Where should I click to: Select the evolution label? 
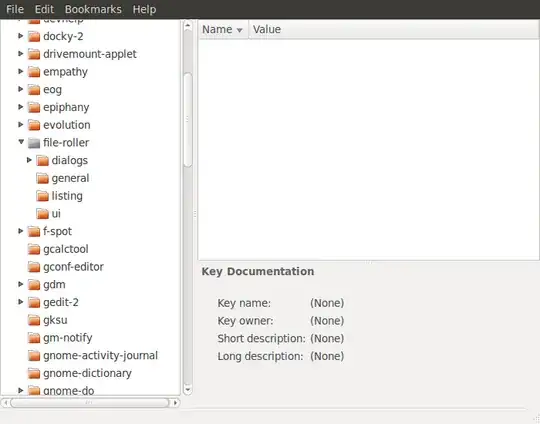(67, 125)
